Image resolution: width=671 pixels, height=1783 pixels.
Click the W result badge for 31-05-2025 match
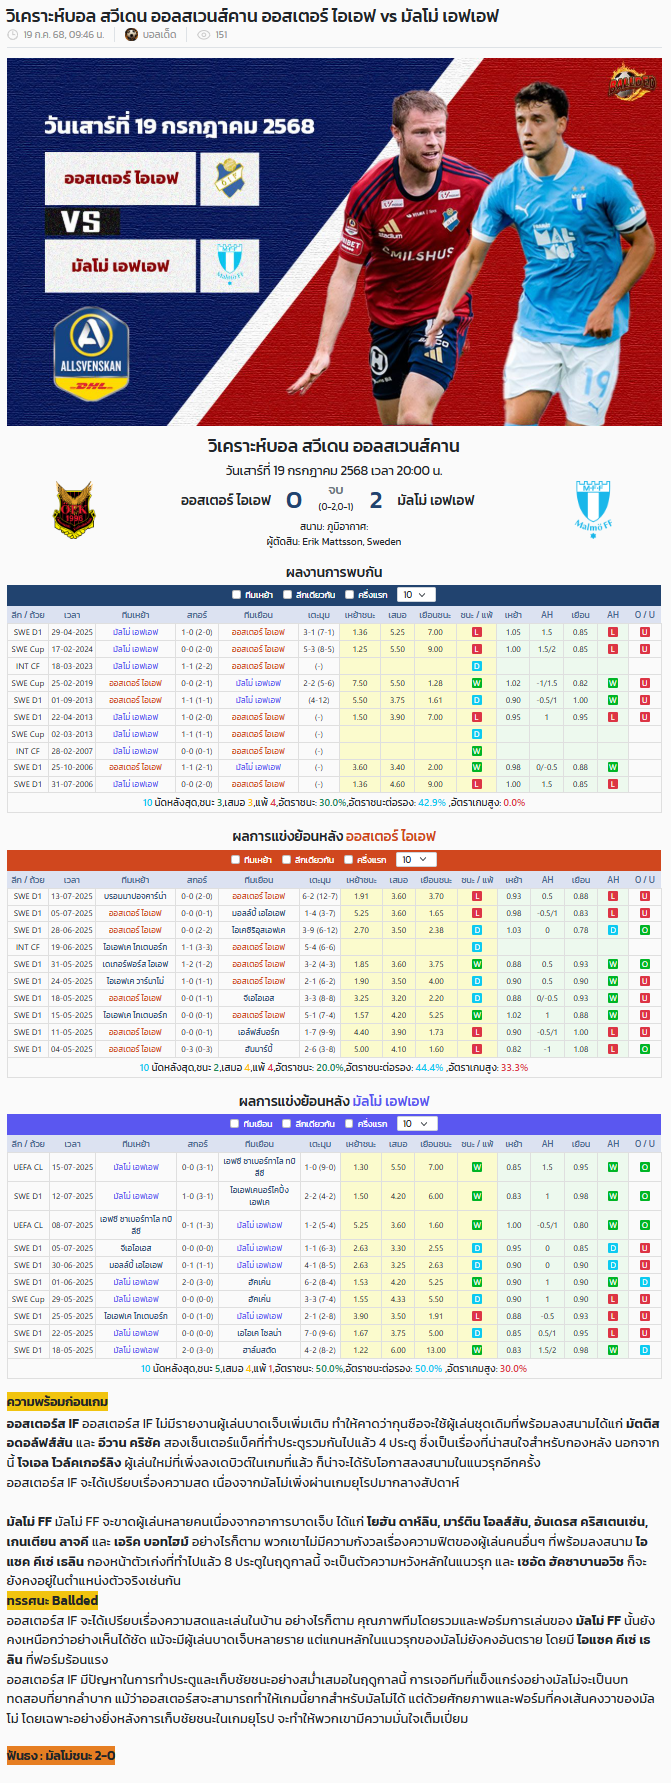coord(476,964)
